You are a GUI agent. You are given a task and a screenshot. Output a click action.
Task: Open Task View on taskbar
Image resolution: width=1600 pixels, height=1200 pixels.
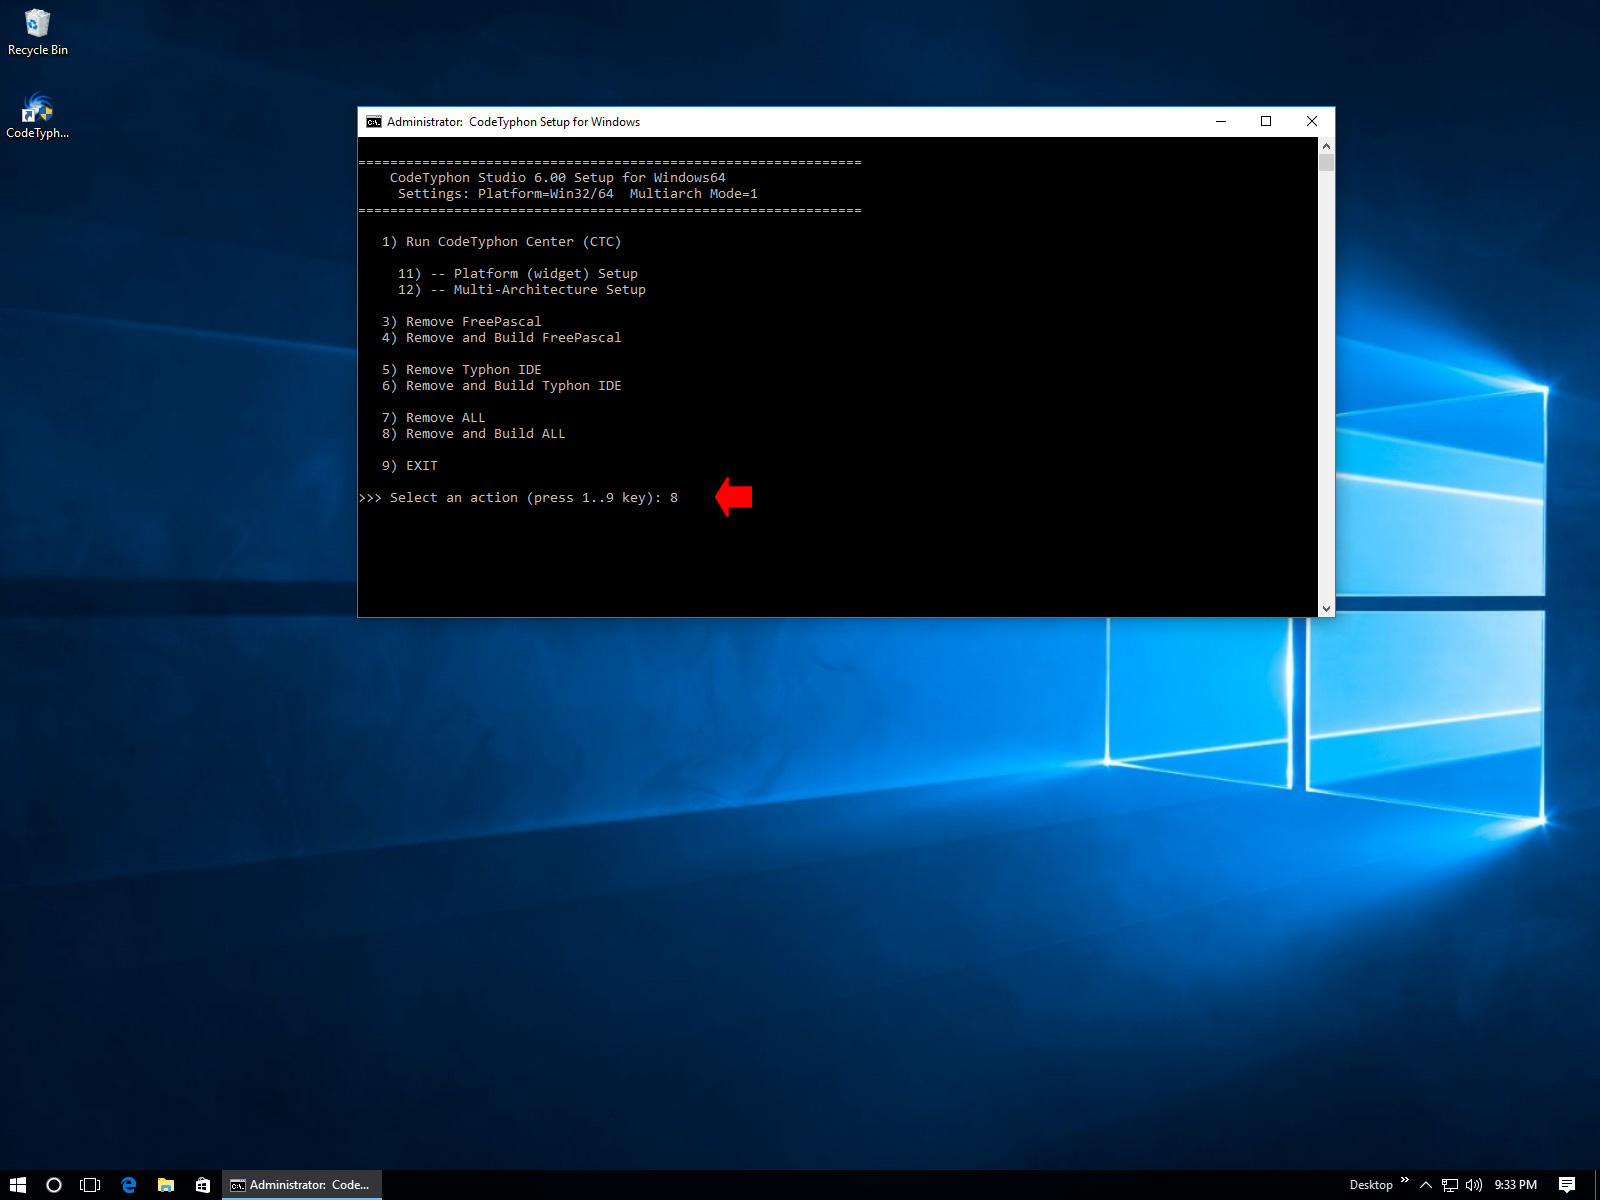click(x=90, y=1185)
